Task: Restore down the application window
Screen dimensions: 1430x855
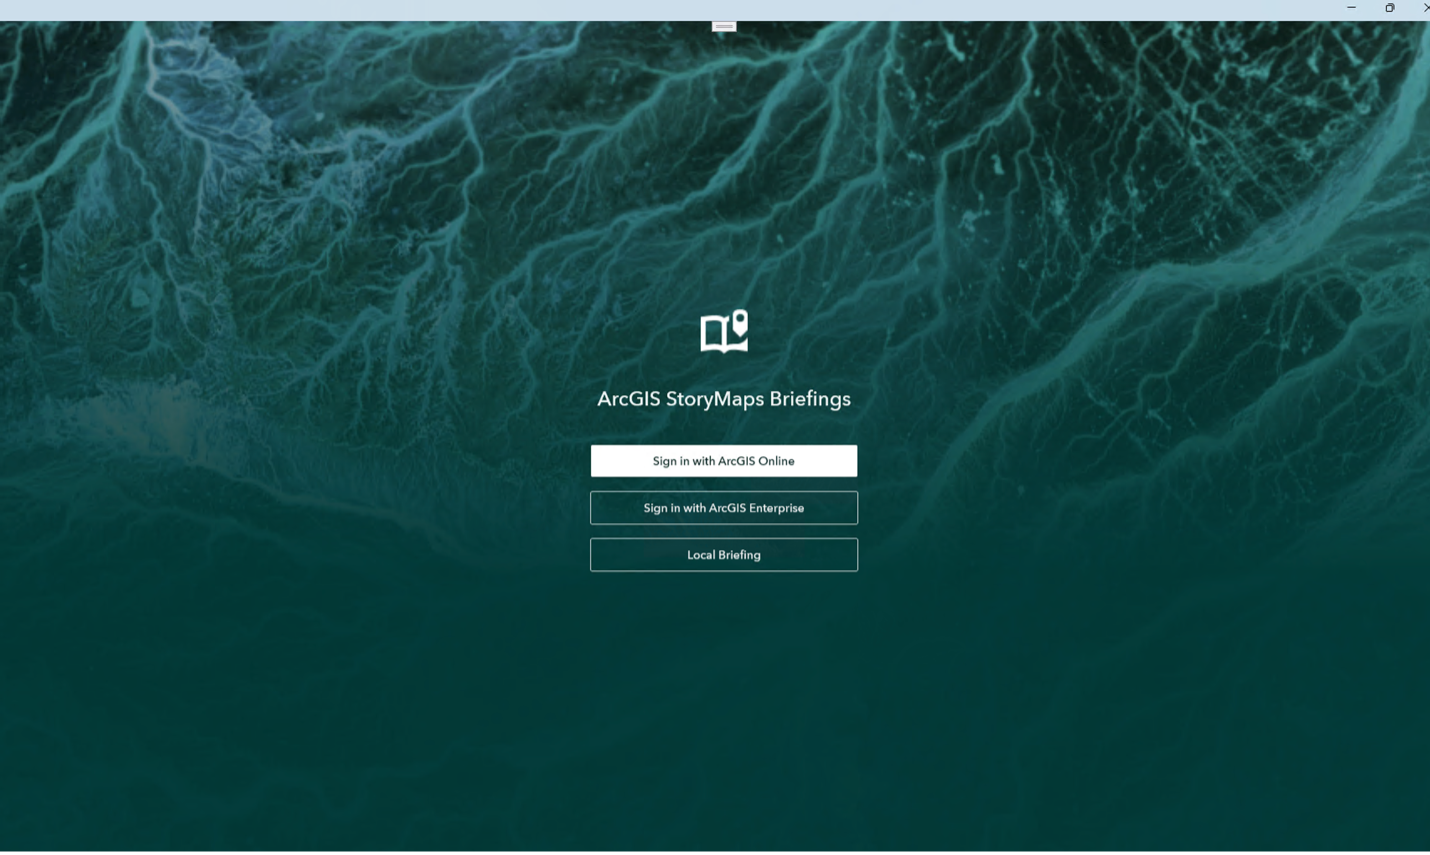Action: click(x=1389, y=8)
